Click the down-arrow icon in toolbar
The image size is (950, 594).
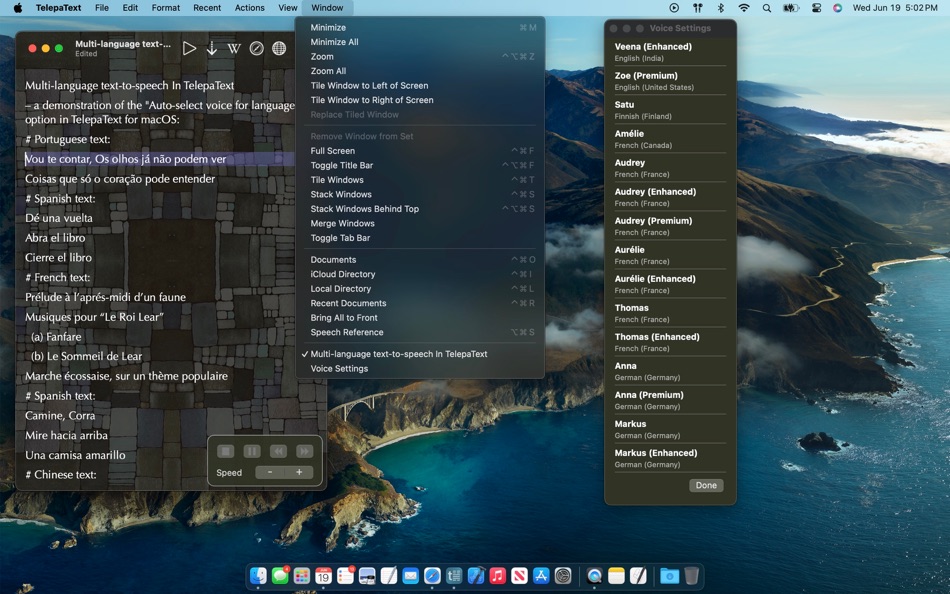pyautogui.click(x=212, y=48)
